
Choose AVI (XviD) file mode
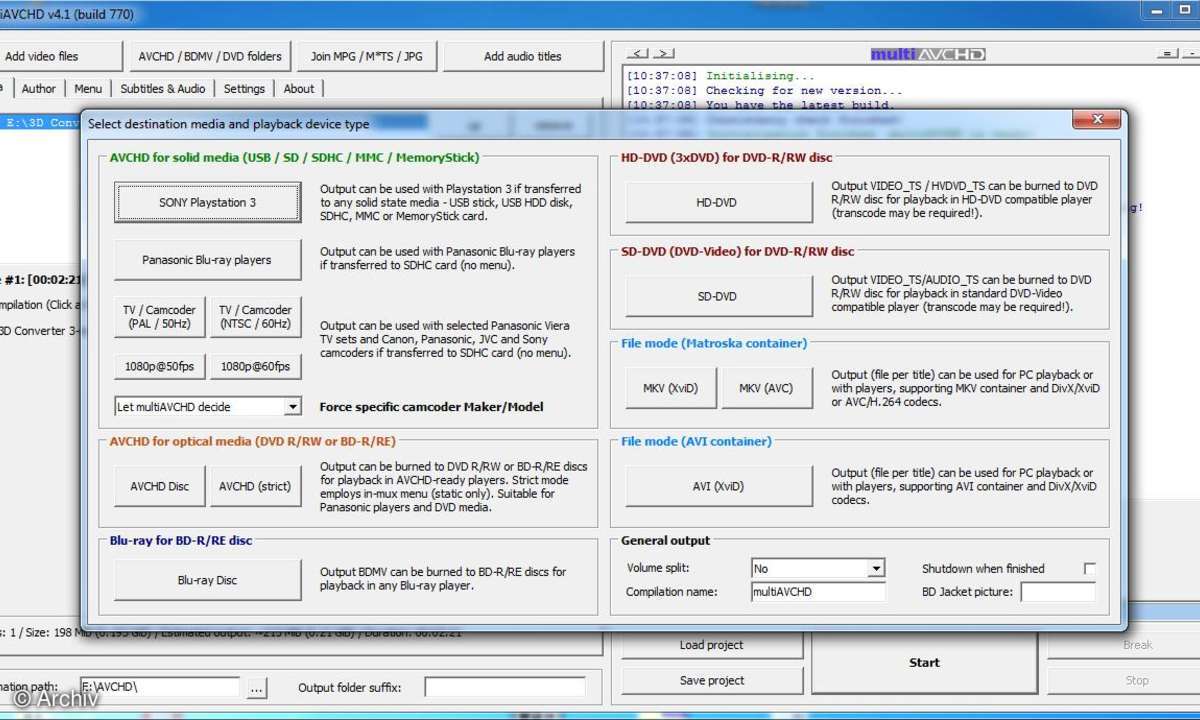point(719,486)
